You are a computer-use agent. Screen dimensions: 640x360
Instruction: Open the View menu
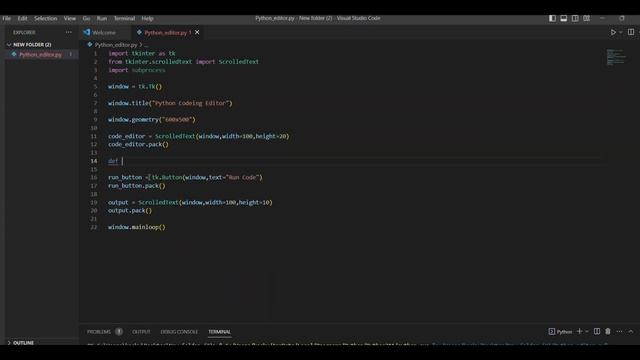70,18
